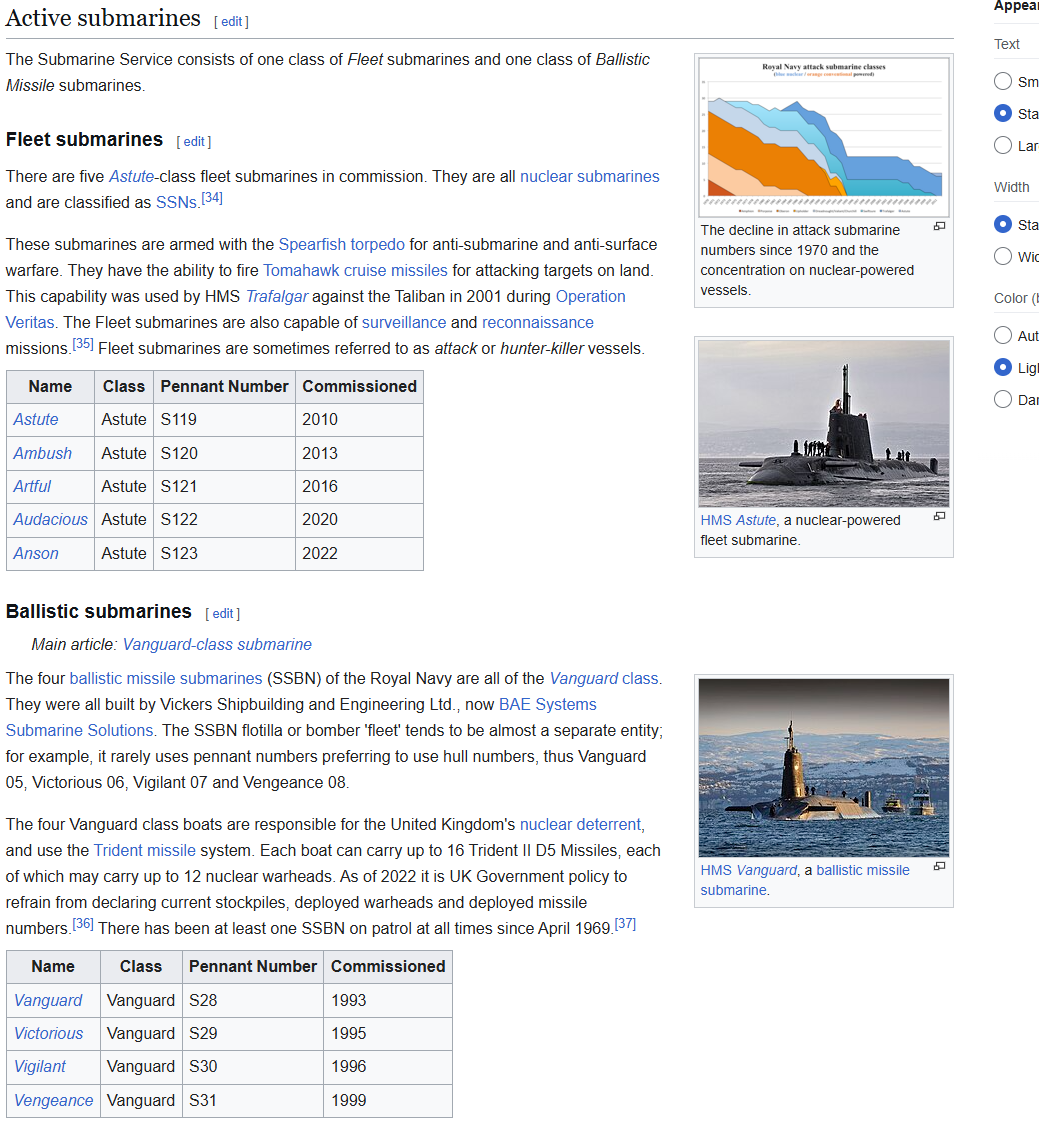The width and height of the screenshot is (1039, 1143).
Task: Open the Astute-class link in fleet paragraph
Action: [x=131, y=176]
